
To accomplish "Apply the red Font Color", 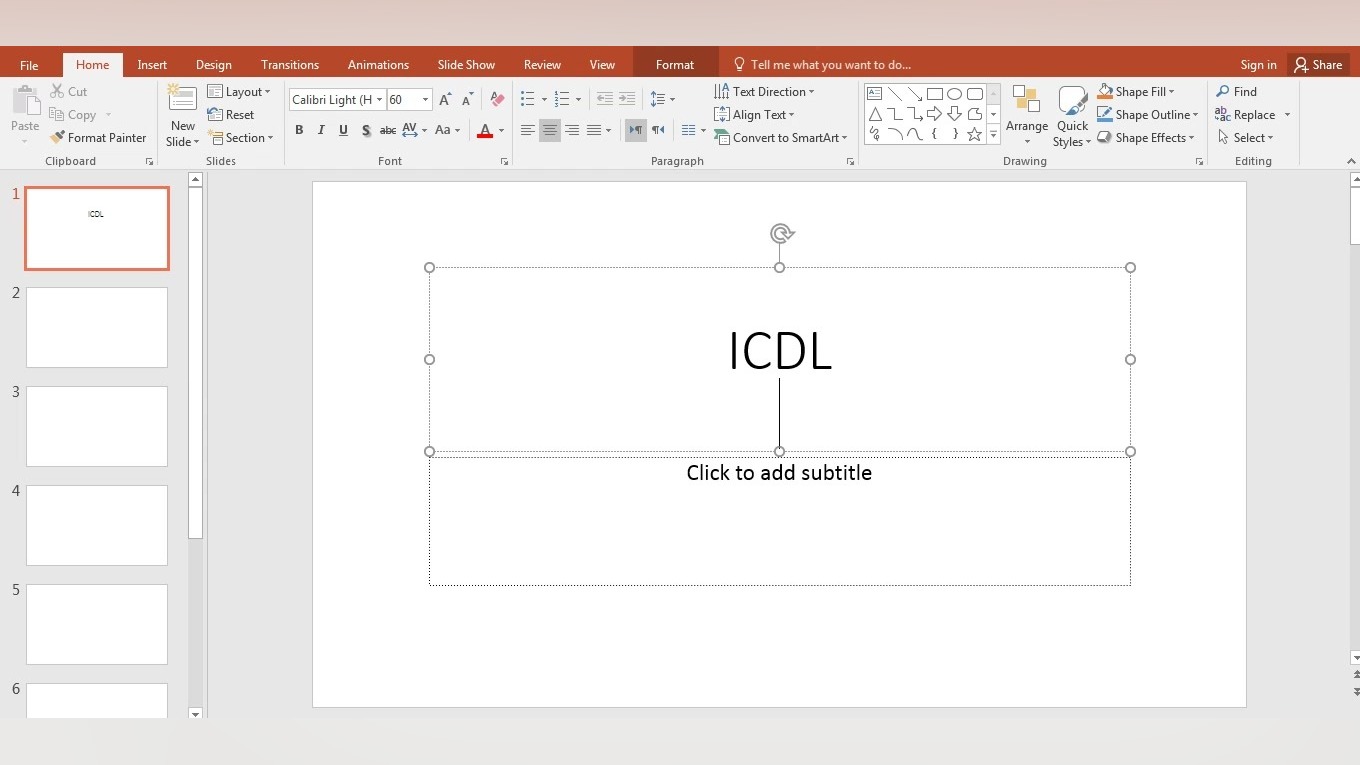I will point(485,130).
